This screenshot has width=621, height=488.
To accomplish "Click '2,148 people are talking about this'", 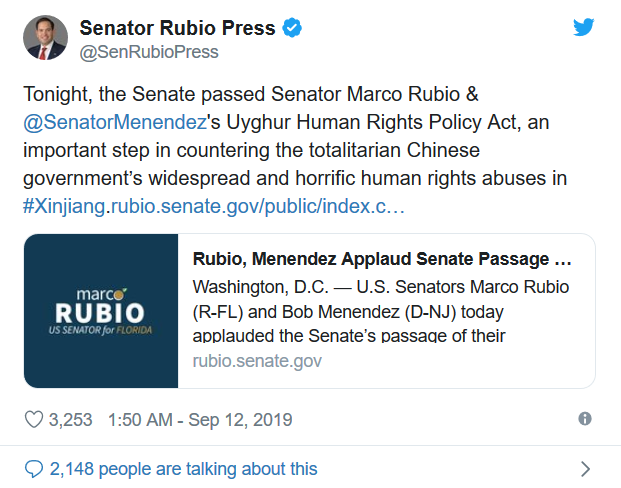I will tap(183, 469).
